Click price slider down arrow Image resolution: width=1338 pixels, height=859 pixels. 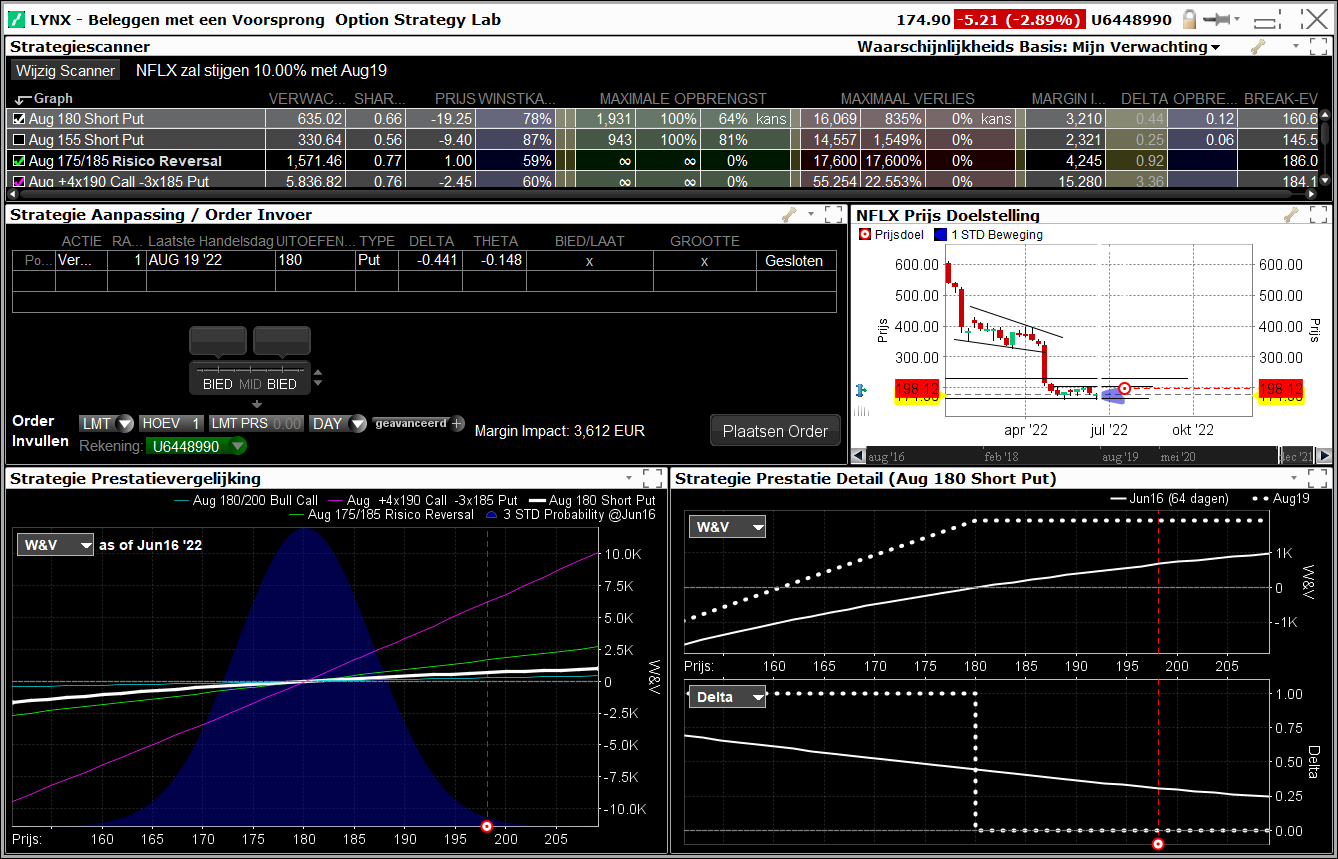coord(319,384)
